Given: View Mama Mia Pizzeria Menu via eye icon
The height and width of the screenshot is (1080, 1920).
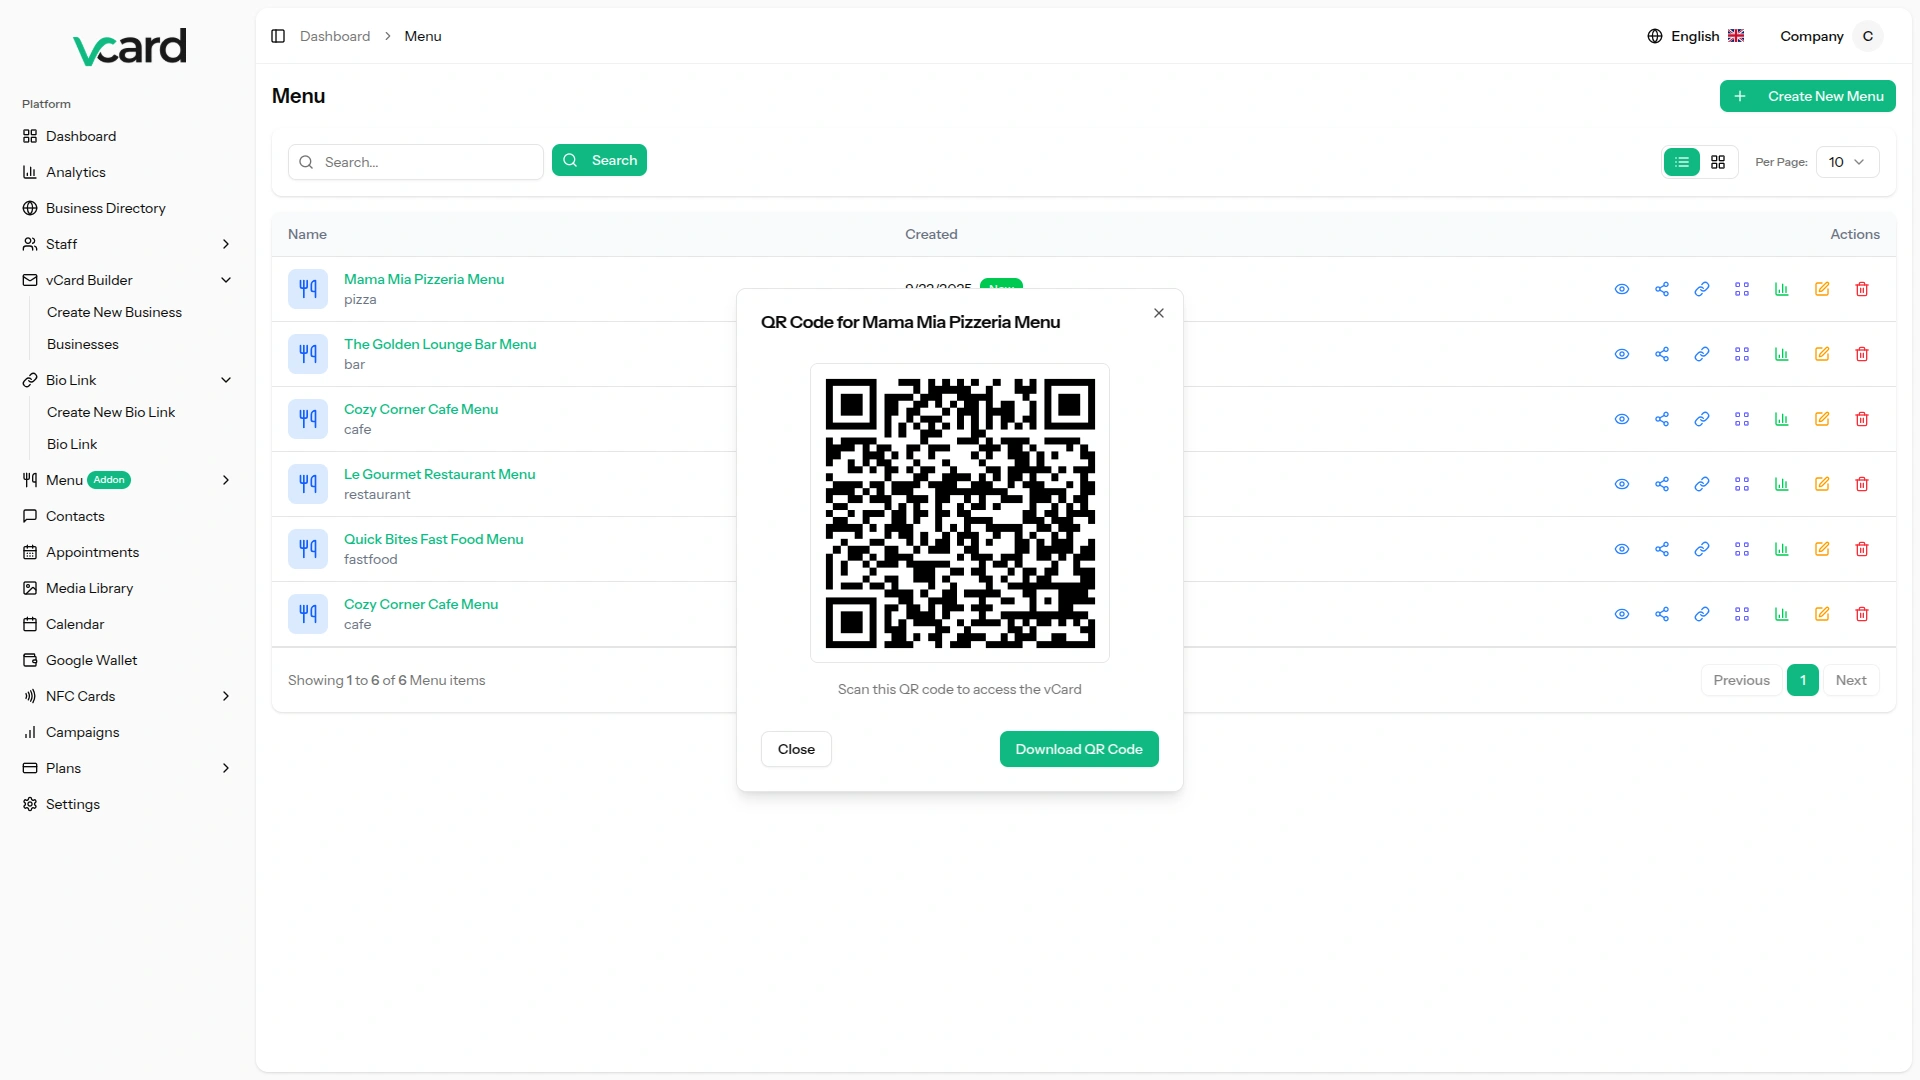Looking at the screenshot, I should (1622, 289).
